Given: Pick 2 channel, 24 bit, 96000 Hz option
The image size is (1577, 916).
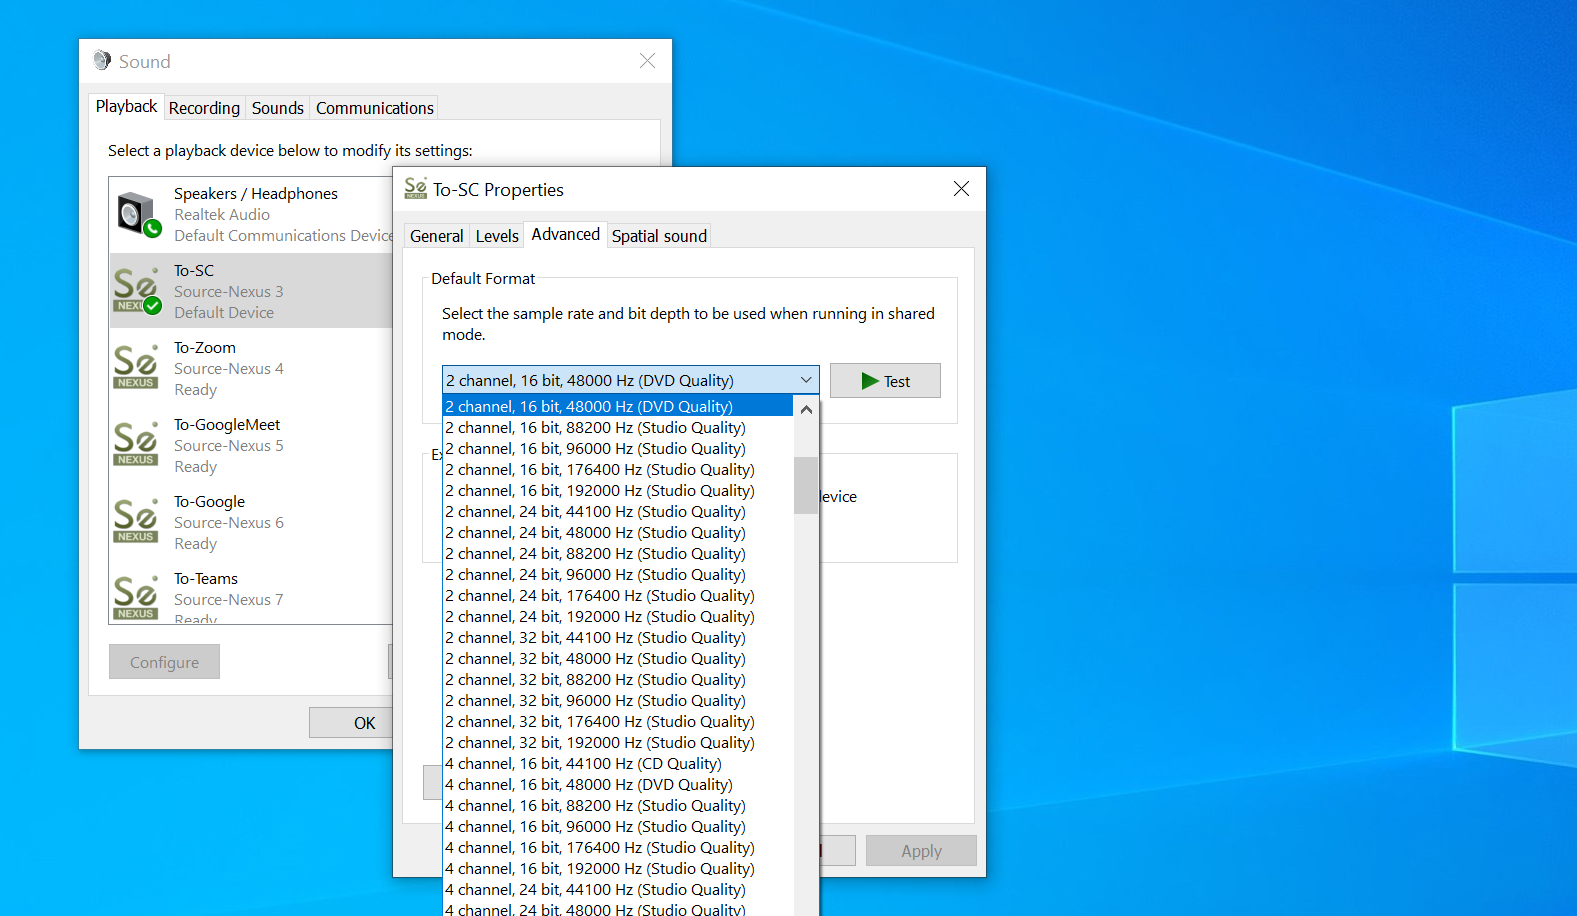Looking at the screenshot, I should tap(618, 574).
